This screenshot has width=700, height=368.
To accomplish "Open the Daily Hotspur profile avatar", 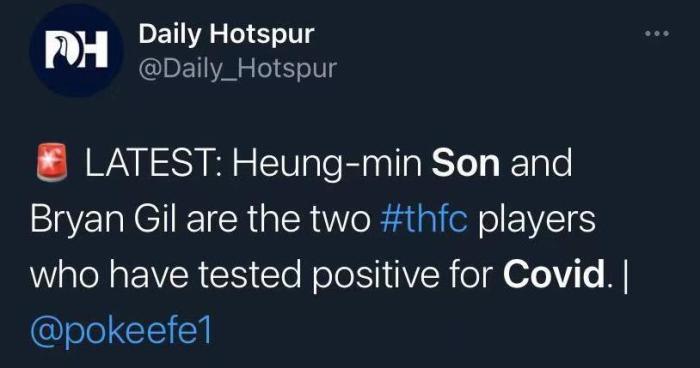I will (x=76, y=50).
